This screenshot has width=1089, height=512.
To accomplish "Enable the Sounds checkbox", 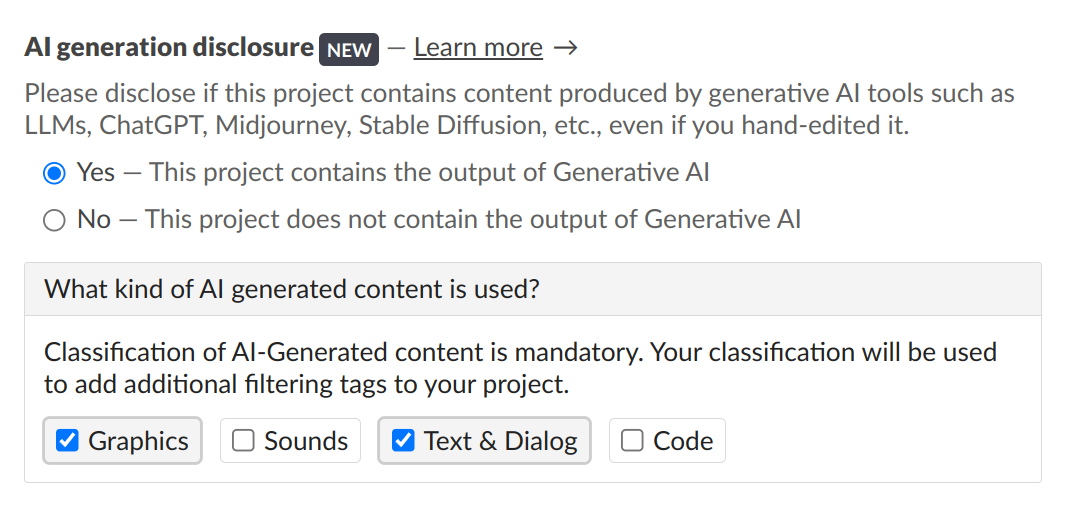I will pos(243,441).
